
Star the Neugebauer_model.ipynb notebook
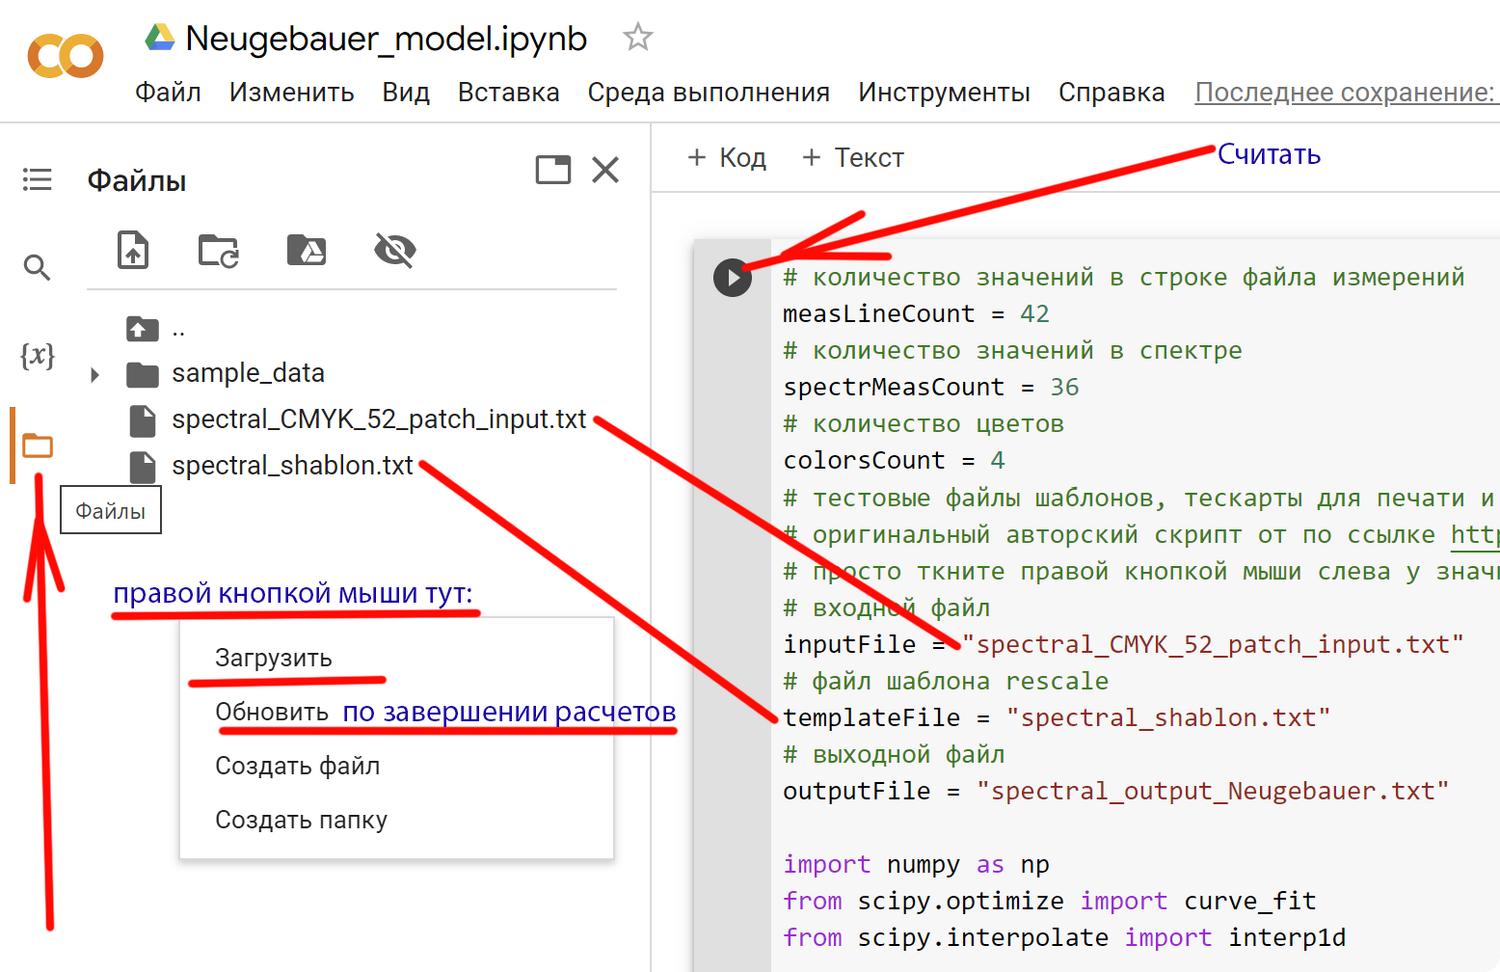(x=637, y=38)
